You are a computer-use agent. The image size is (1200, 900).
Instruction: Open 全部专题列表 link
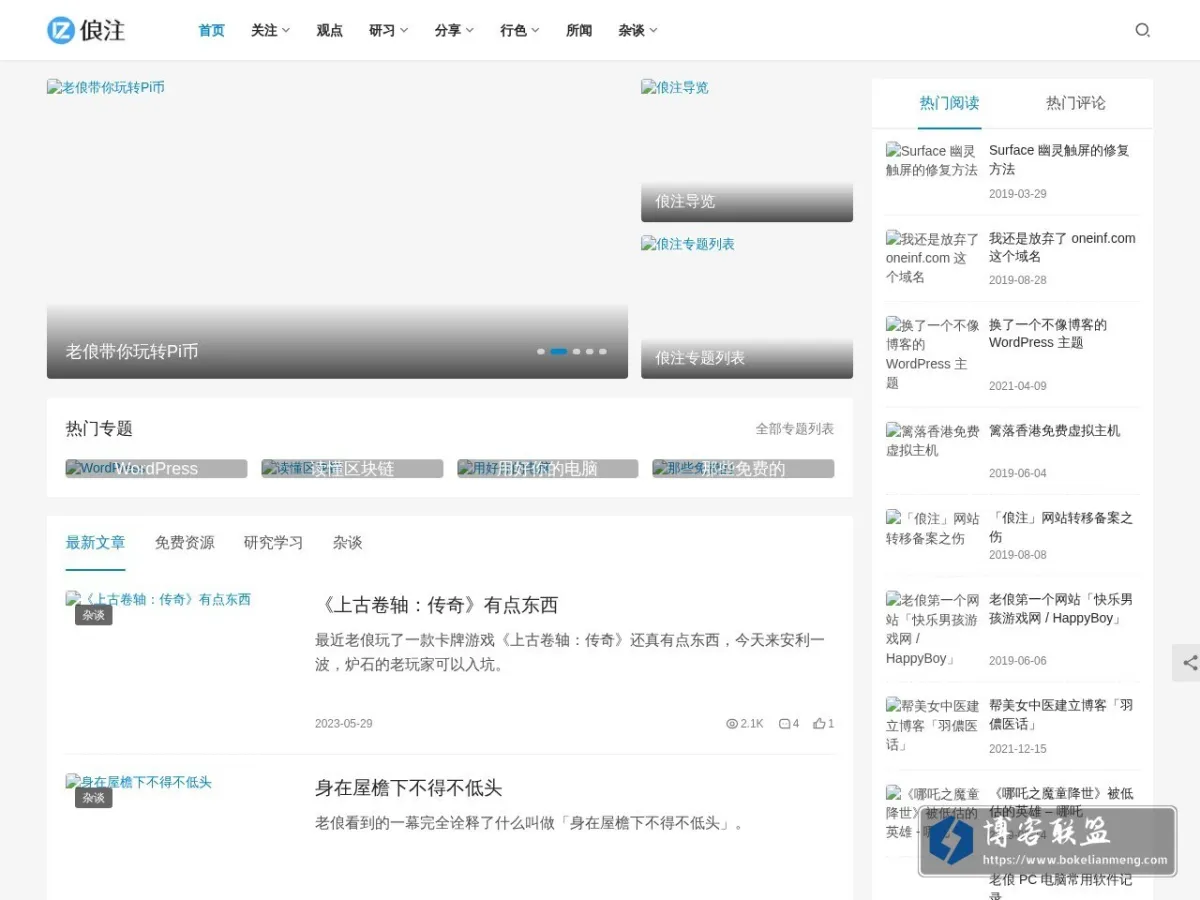tap(795, 429)
